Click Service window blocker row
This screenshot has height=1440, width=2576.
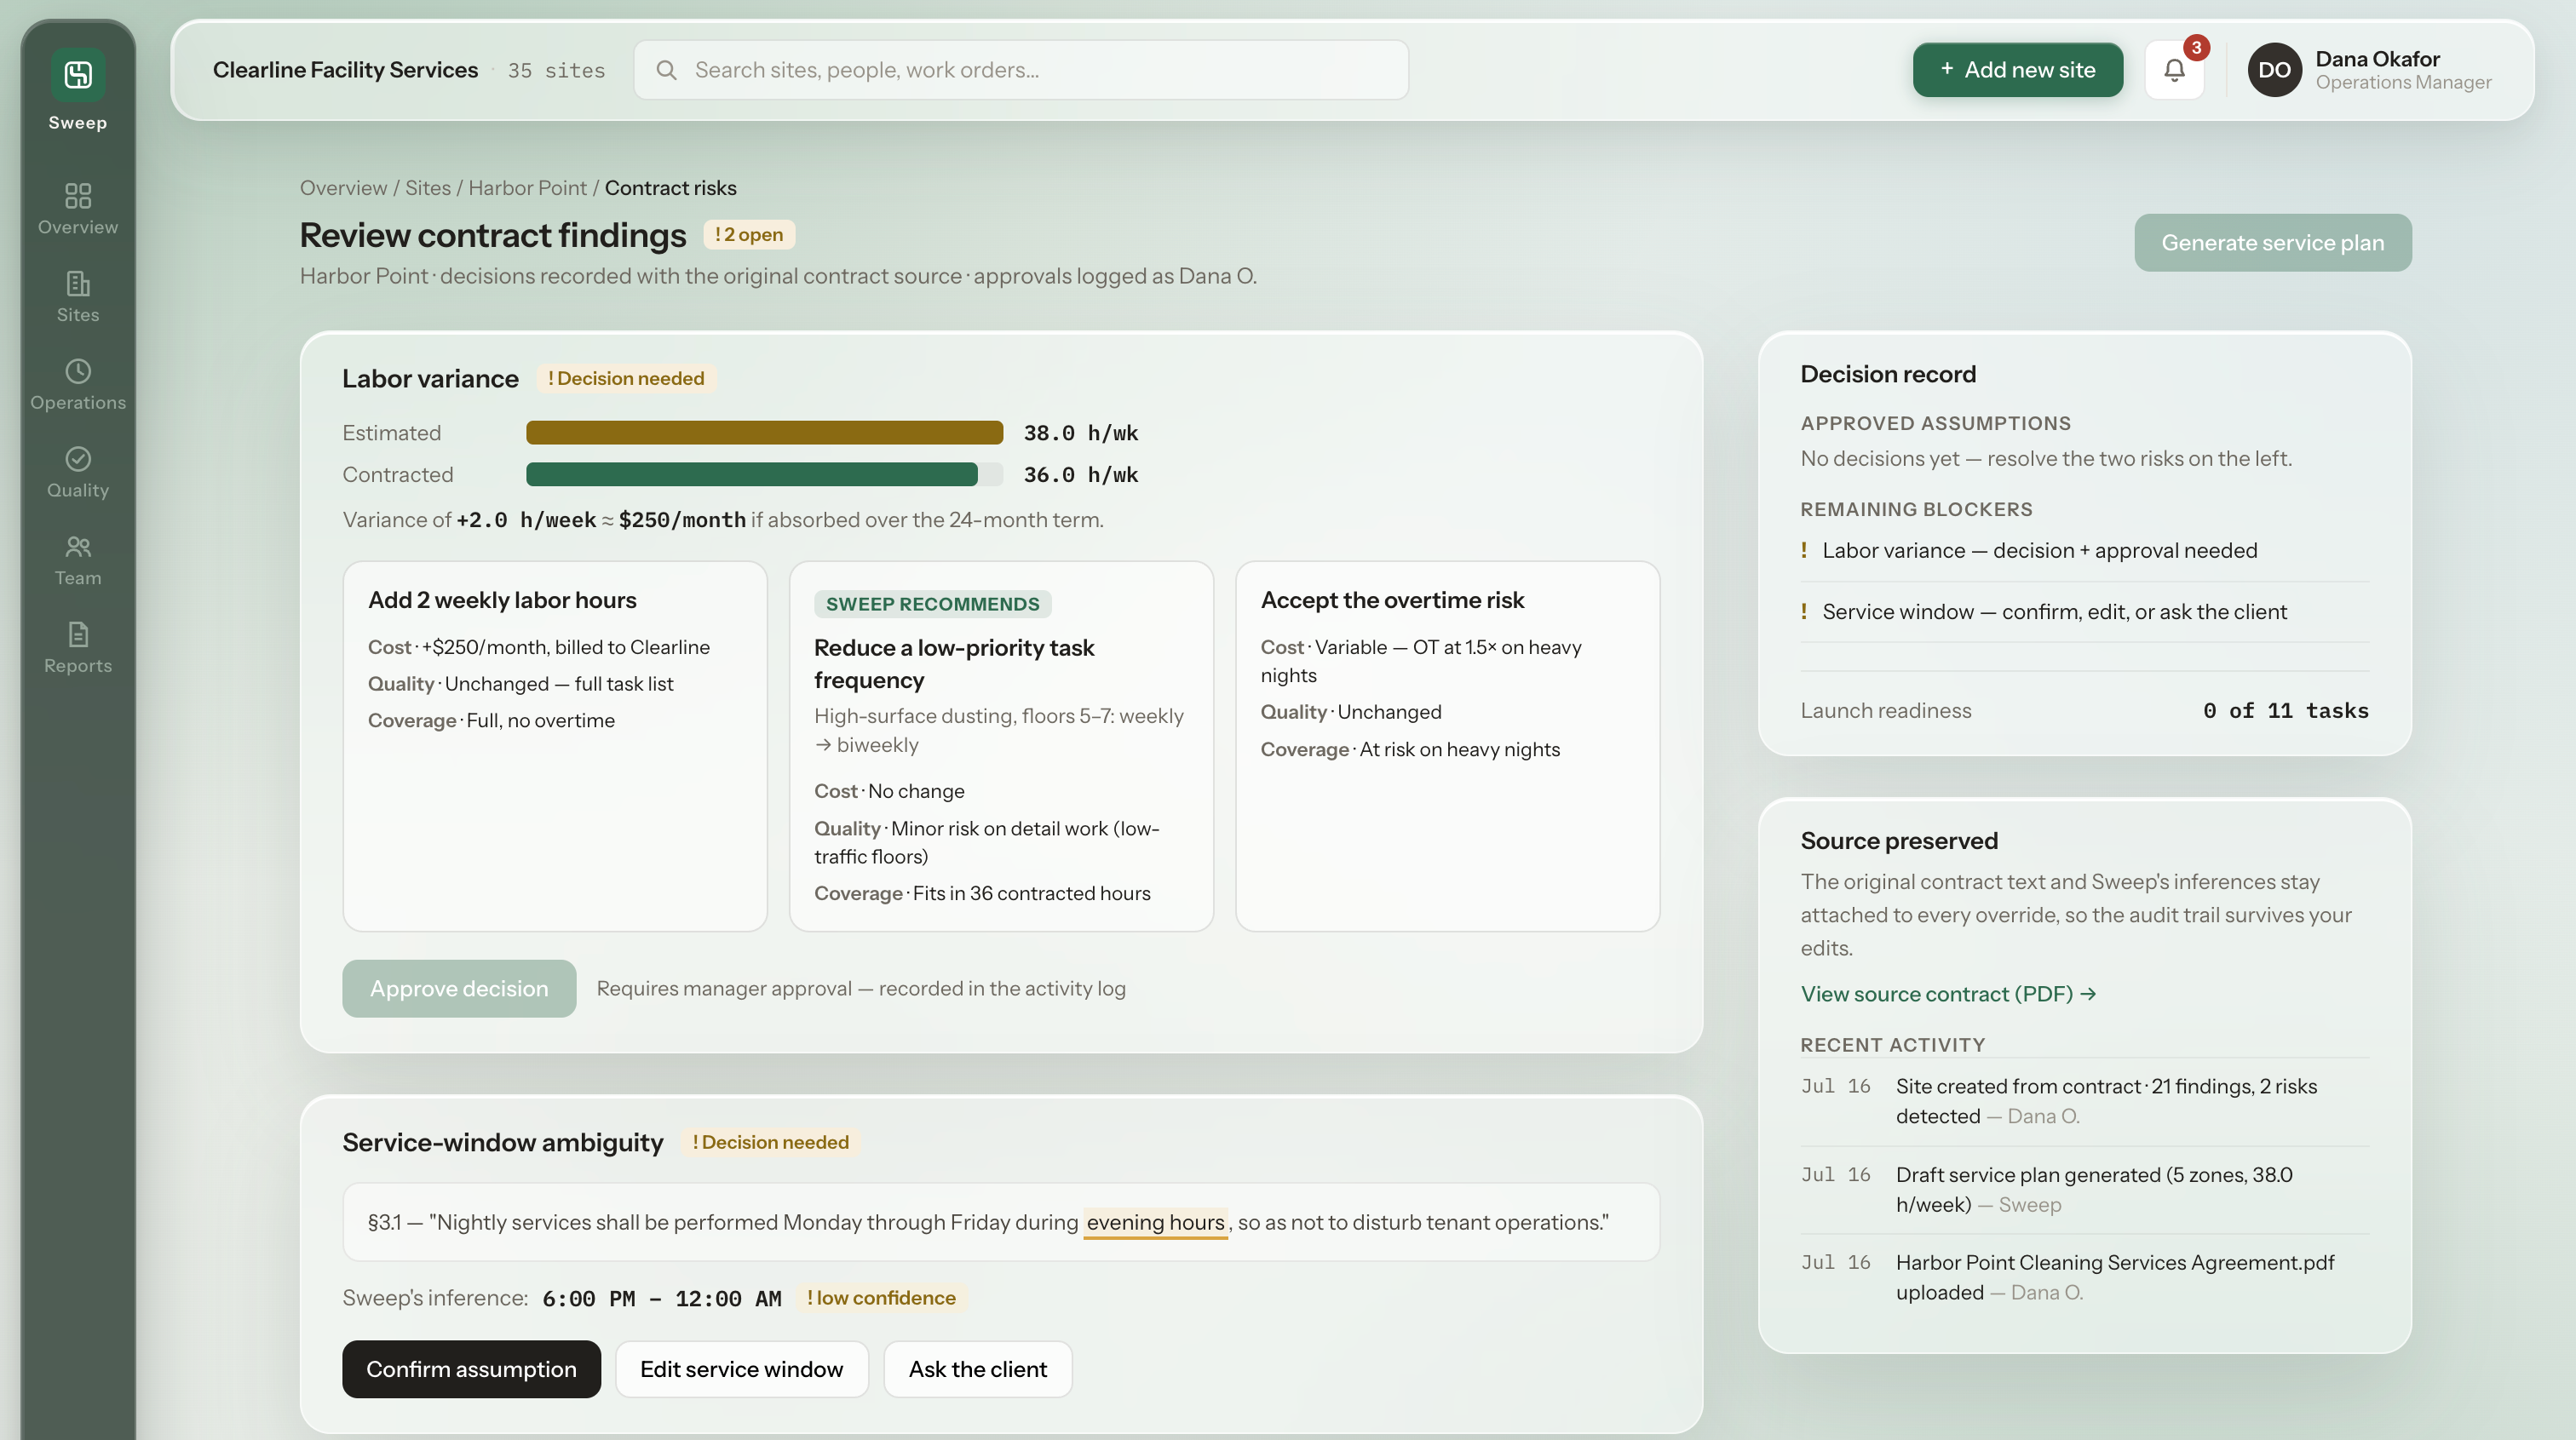pos(2084,611)
